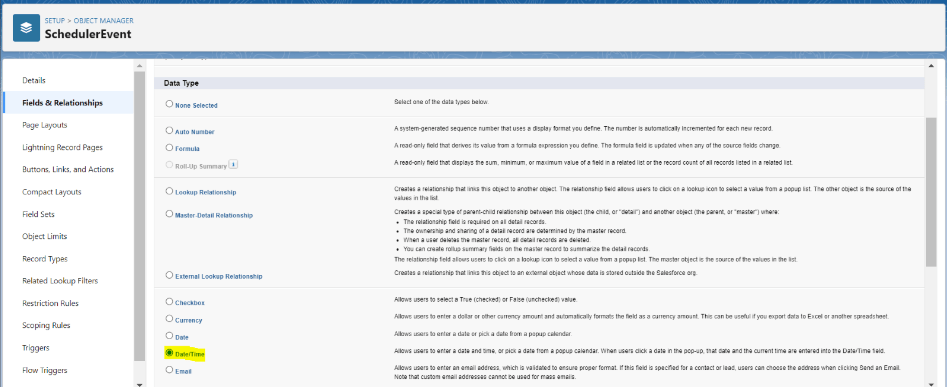The image size is (947, 387).
Task: Click the SchedulerEvent object title
Action: coord(88,34)
